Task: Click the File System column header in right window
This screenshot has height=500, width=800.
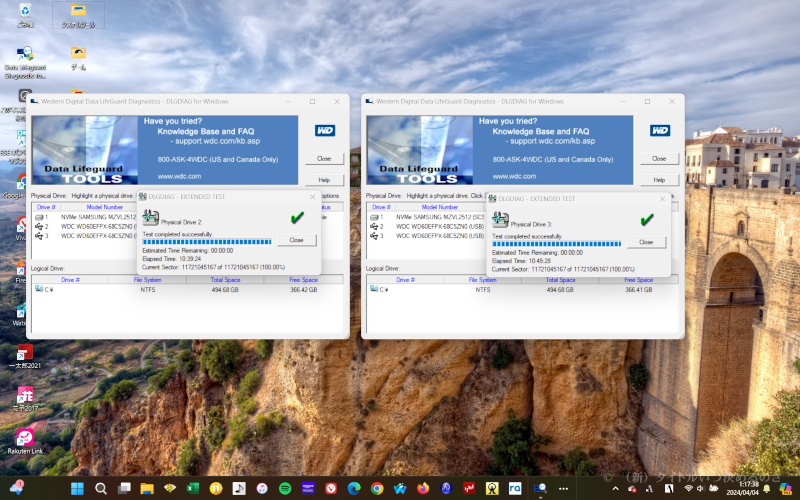Action: [483, 280]
